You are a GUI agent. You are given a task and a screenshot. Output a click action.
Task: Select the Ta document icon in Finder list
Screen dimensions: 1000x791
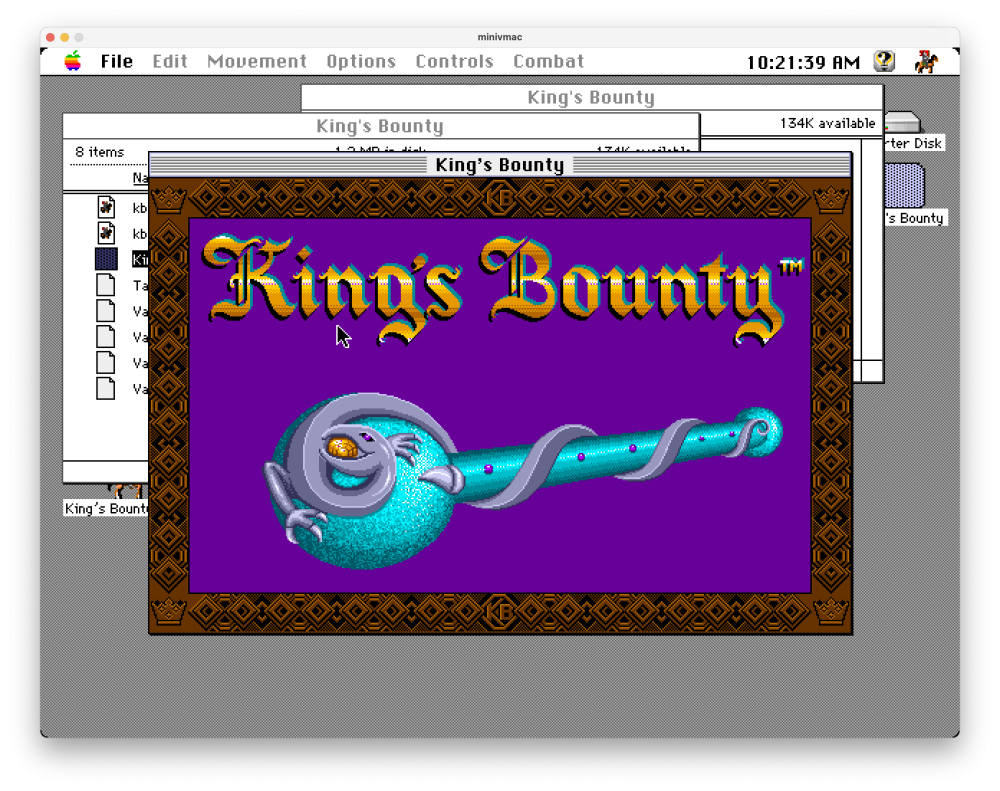106,285
